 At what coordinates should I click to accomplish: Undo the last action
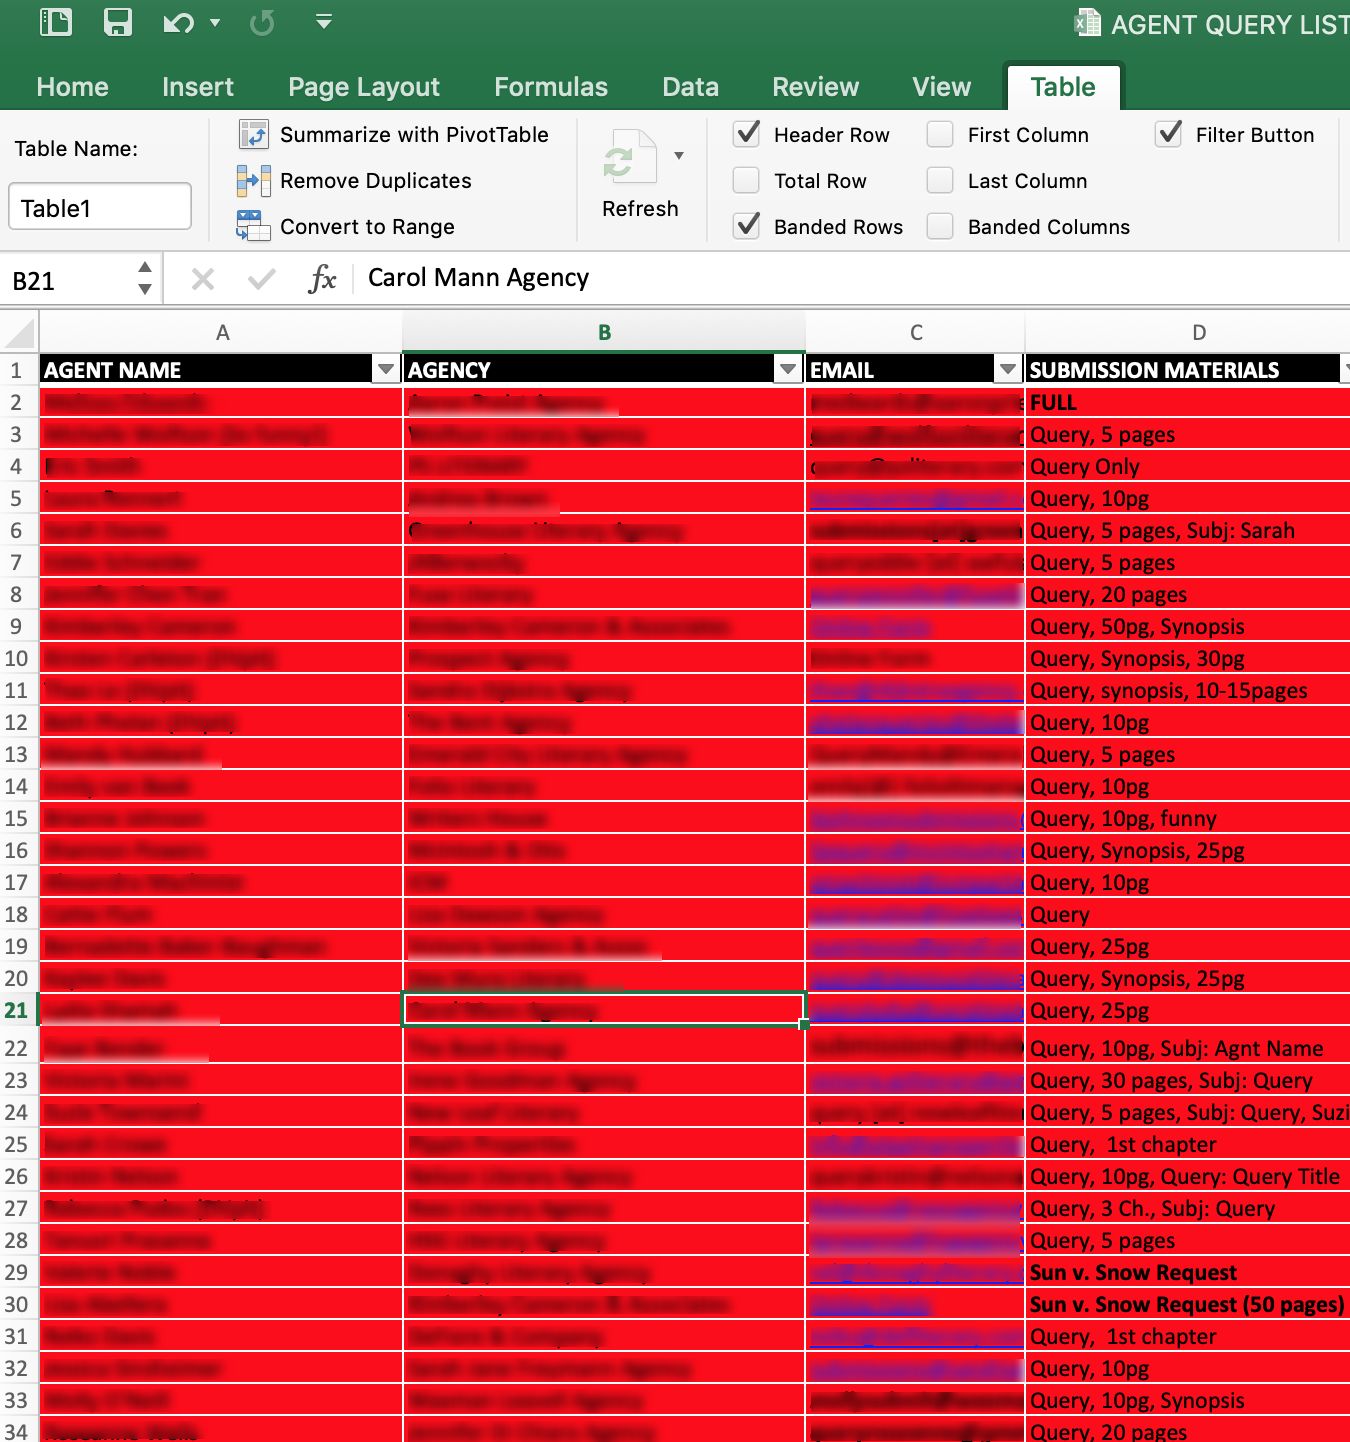(178, 22)
